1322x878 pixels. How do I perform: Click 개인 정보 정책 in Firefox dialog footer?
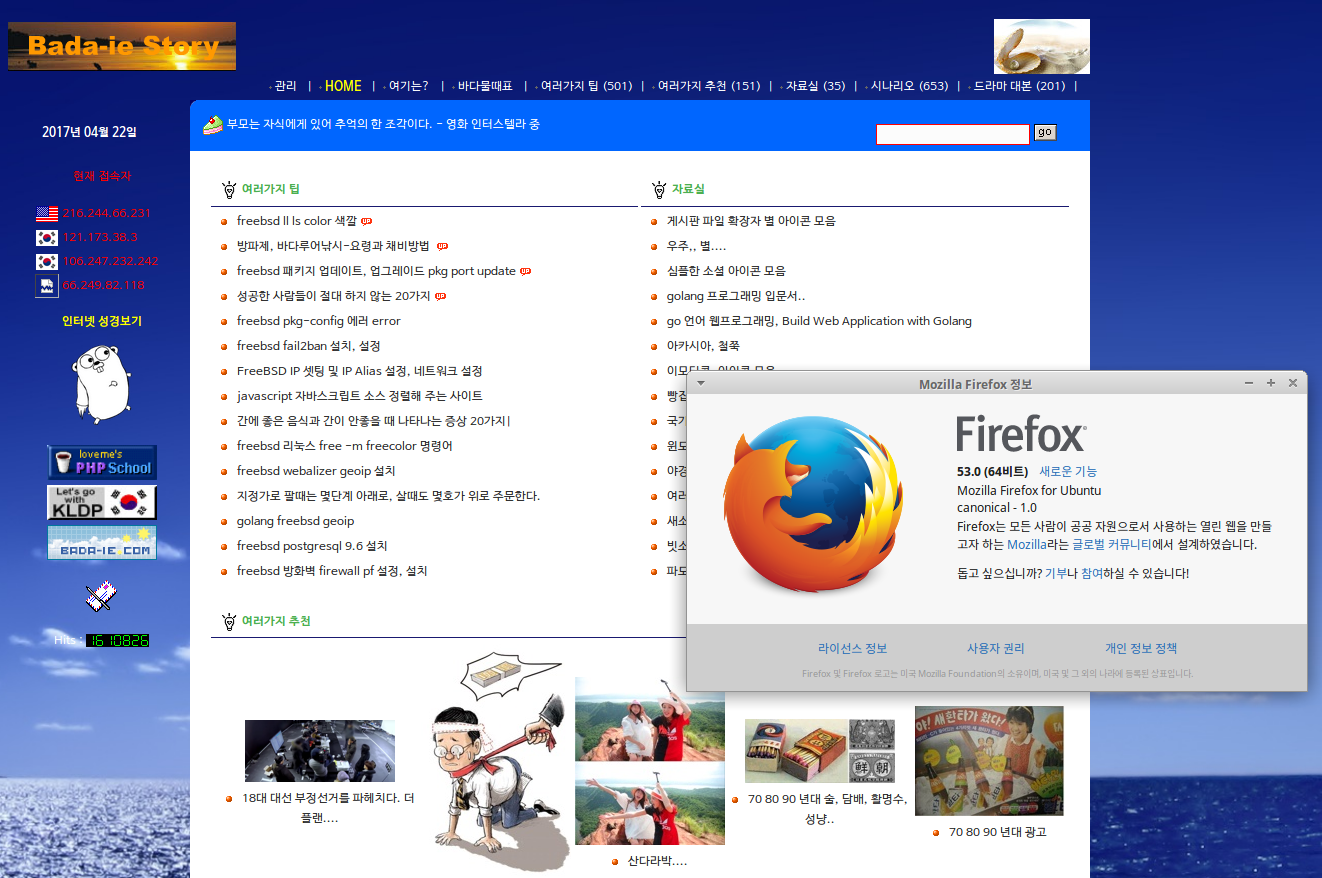pyautogui.click(x=1141, y=649)
